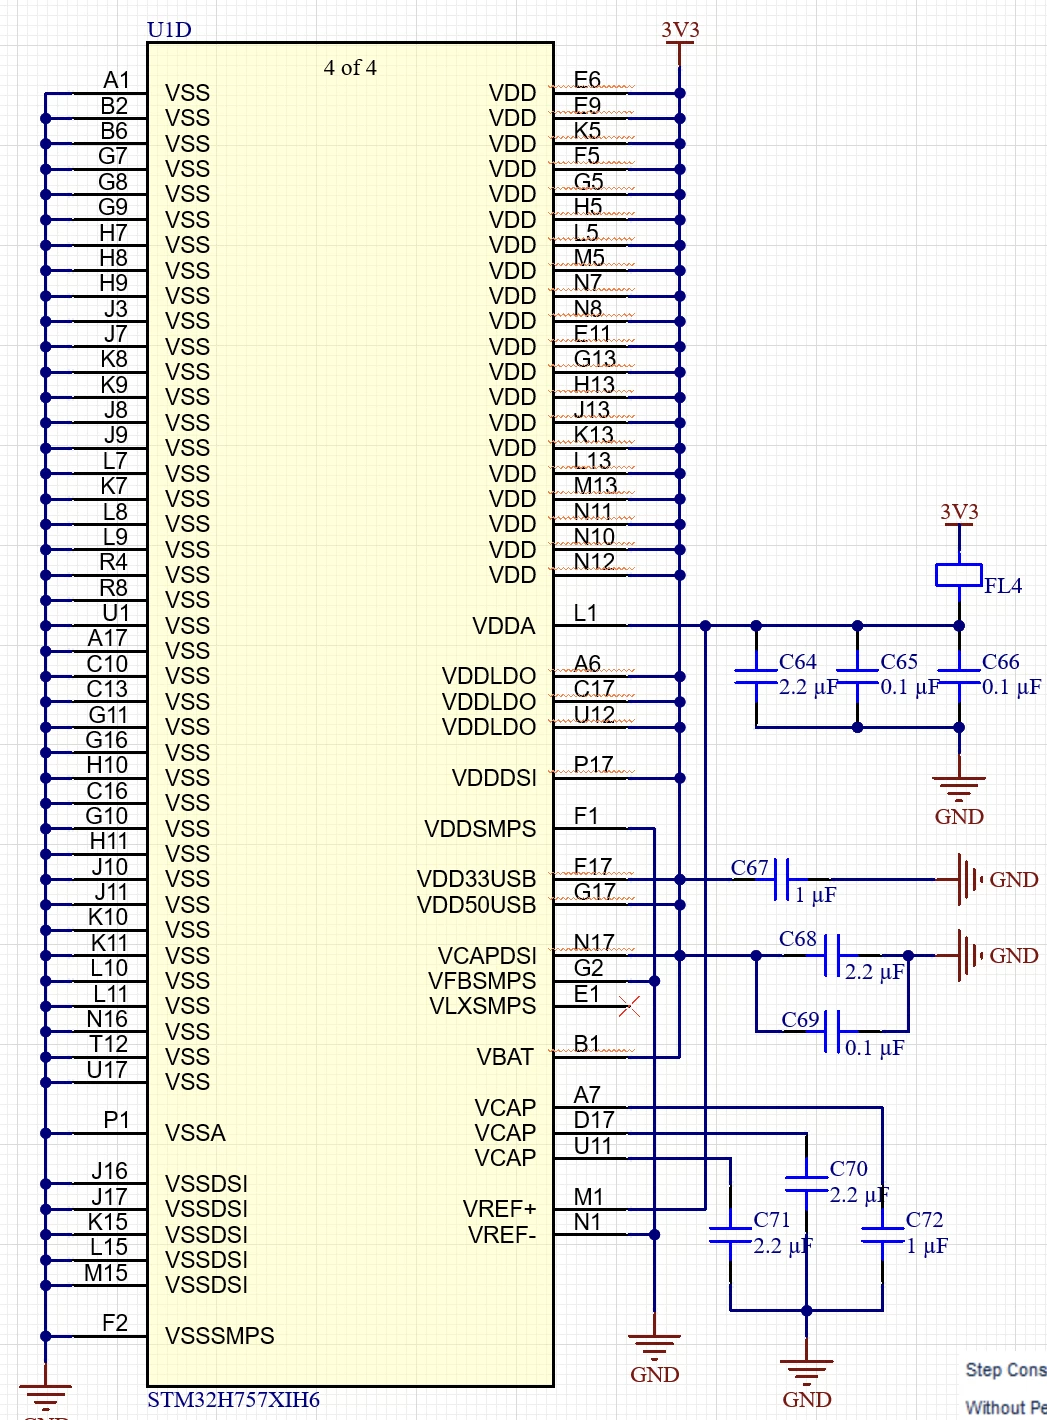Viewport: 1047px width, 1420px height.
Task: Select the VDDDSI pin label
Action: [494, 778]
